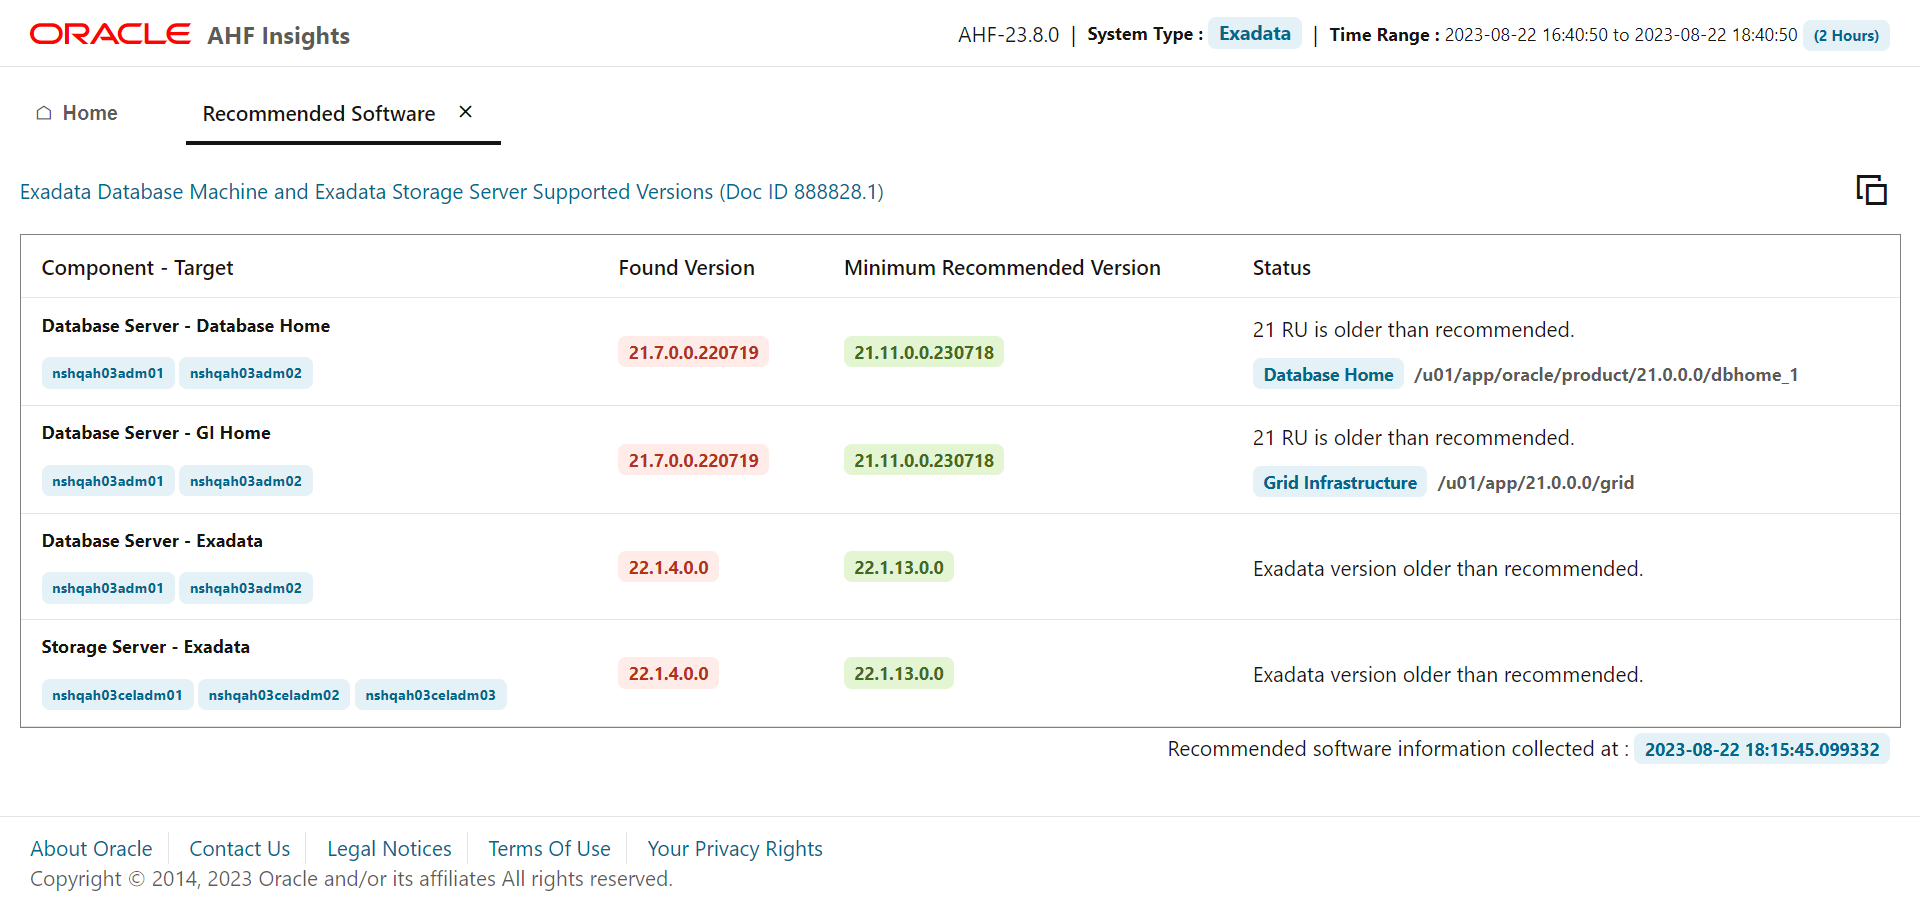Click the Status column header
The height and width of the screenshot is (904, 1920).
(1281, 268)
